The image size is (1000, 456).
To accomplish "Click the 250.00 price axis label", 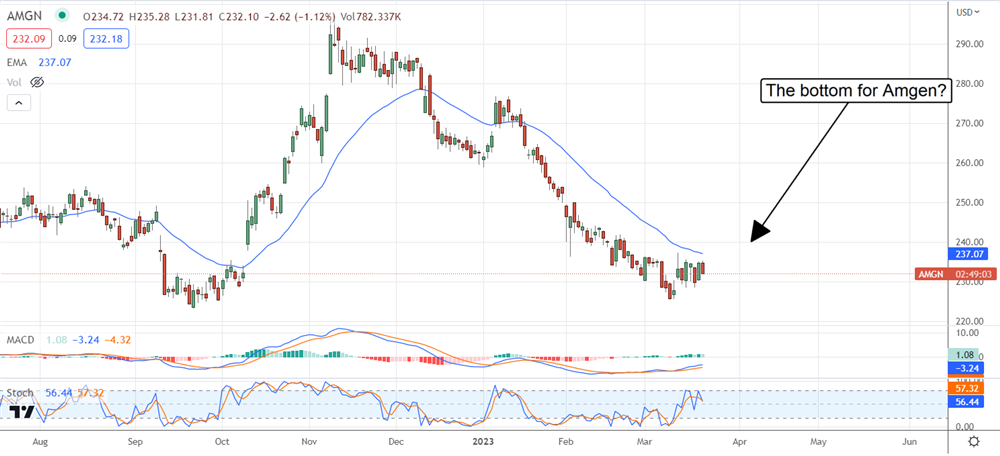I will (969, 203).
